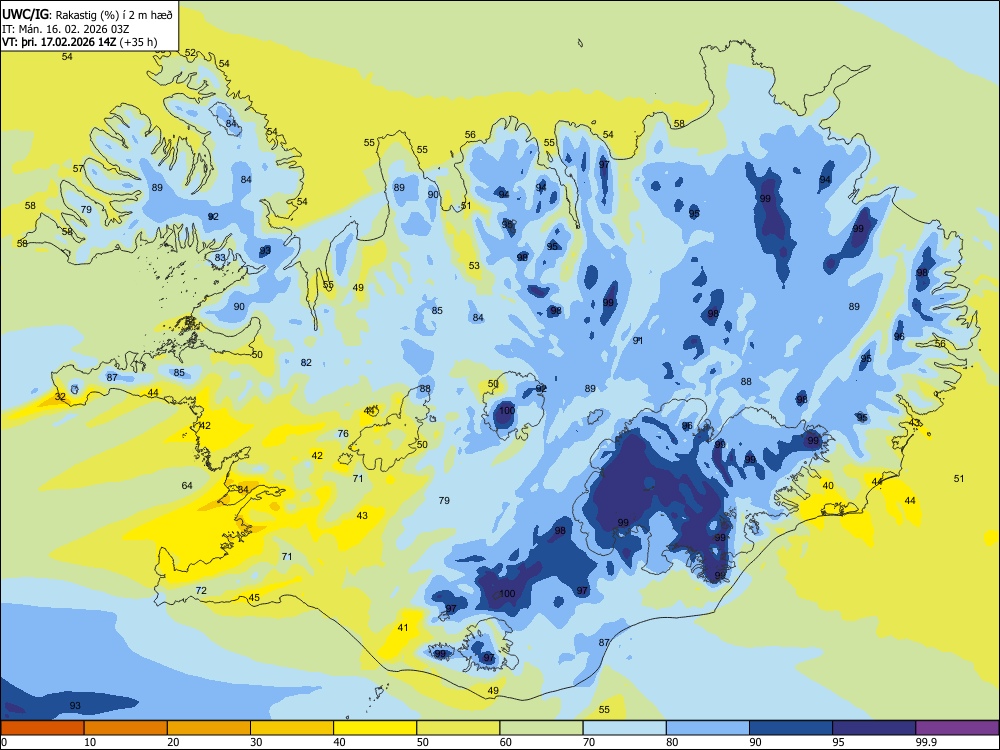Click the 'VT: þri. 17.02.2026 14Z (+35 h)' line
This screenshot has height=750, width=1000.
click(80, 42)
